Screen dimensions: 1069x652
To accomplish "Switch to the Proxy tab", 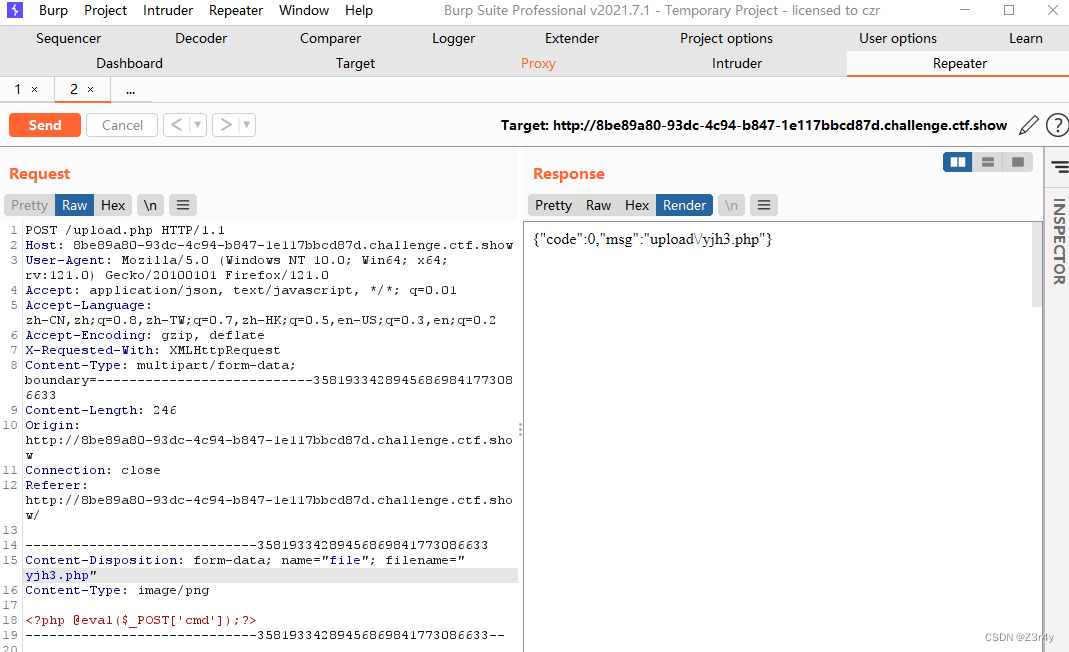I will 538,63.
